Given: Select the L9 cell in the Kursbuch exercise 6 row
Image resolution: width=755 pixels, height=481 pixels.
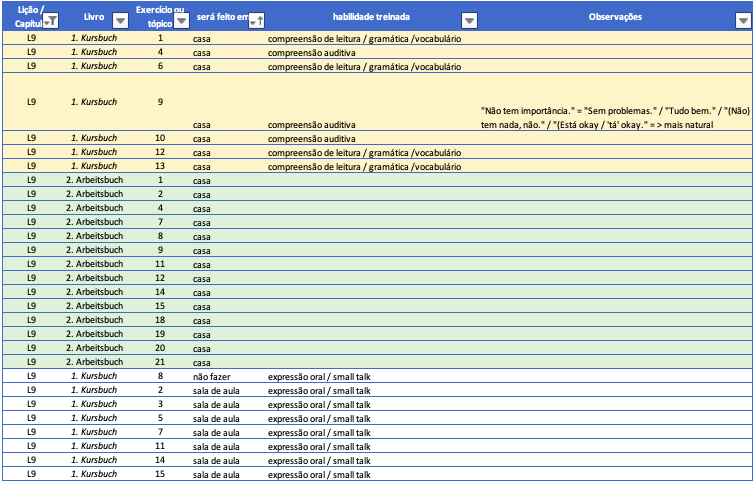Looking at the screenshot, I should pyautogui.click(x=32, y=66).
